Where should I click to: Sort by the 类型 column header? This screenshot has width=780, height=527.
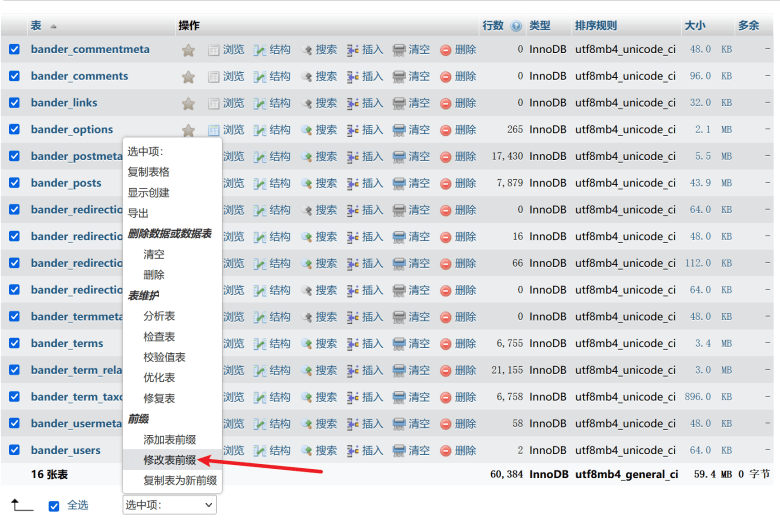(x=540, y=25)
